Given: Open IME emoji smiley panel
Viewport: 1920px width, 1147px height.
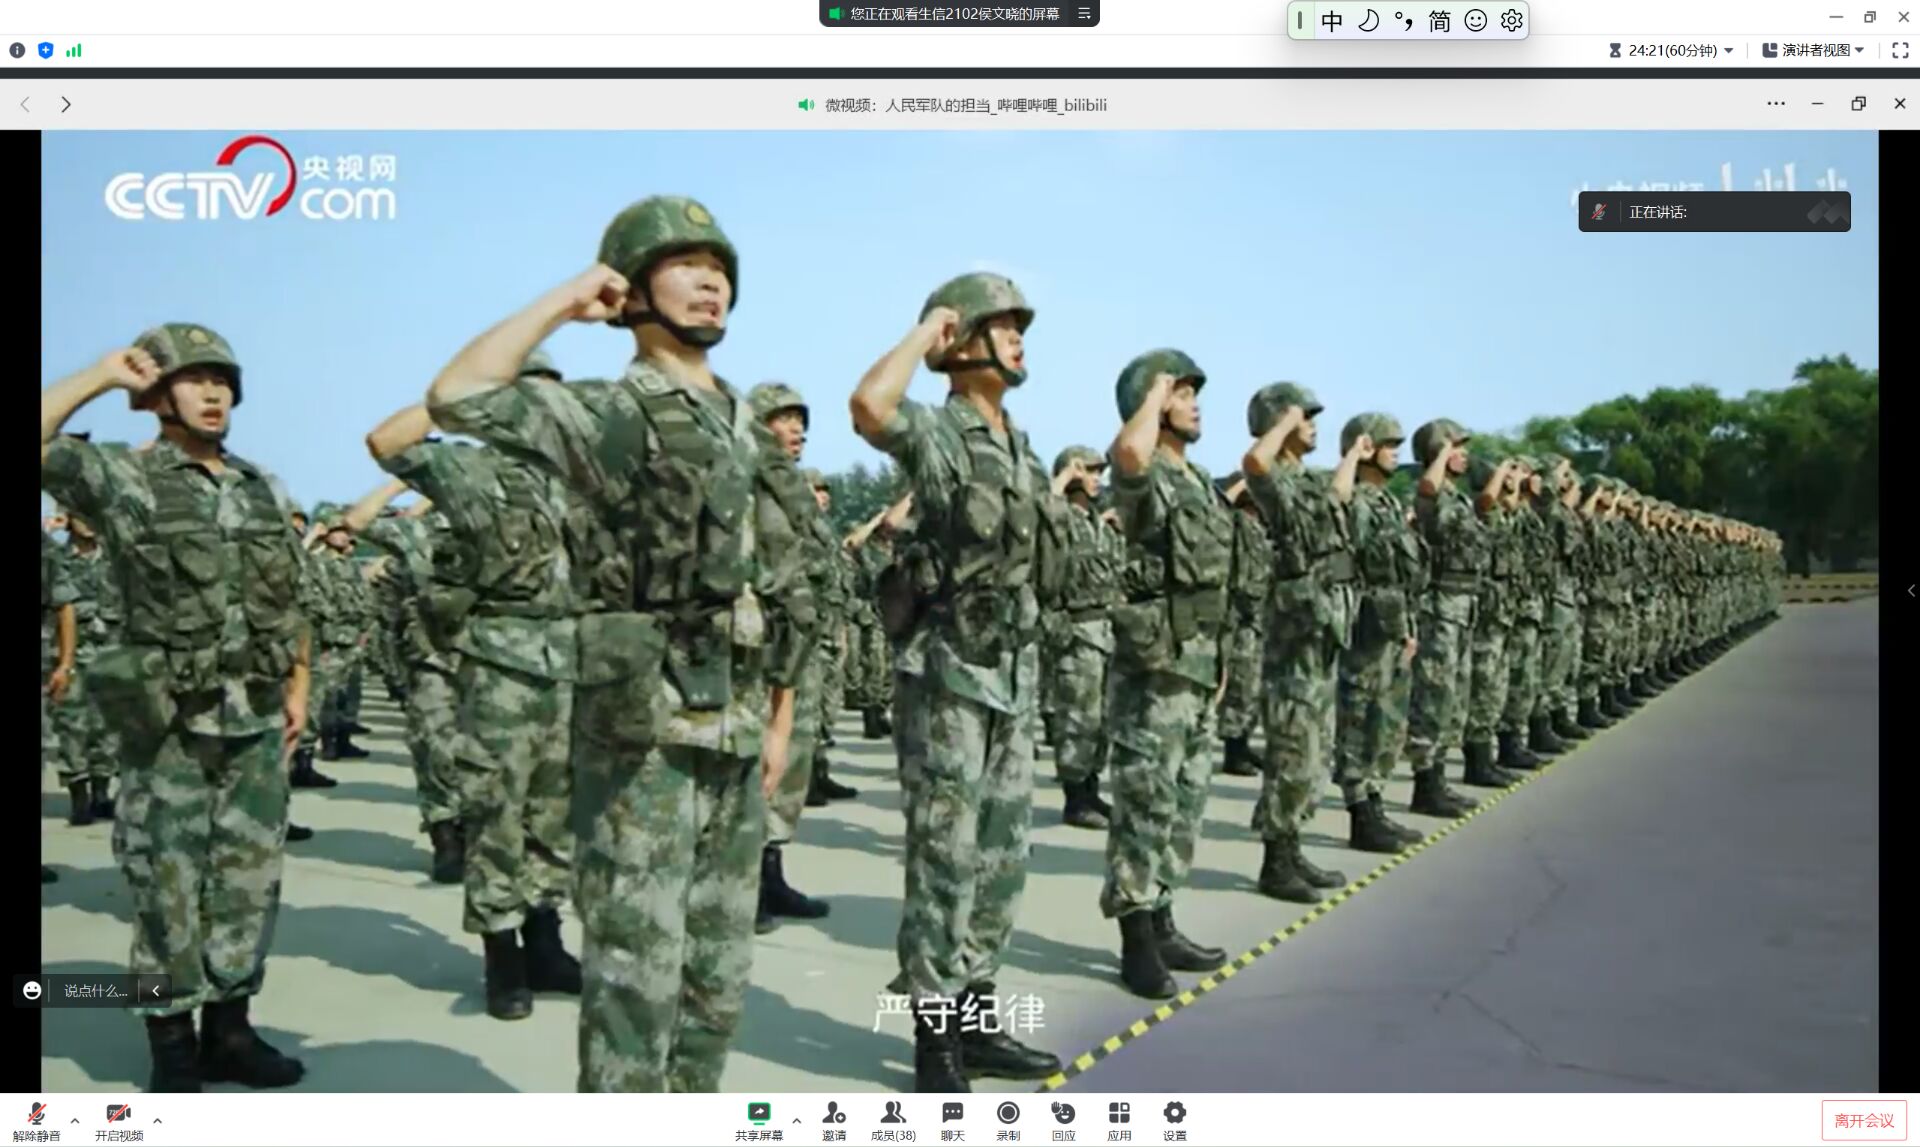Looking at the screenshot, I should tap(1475, 21).
